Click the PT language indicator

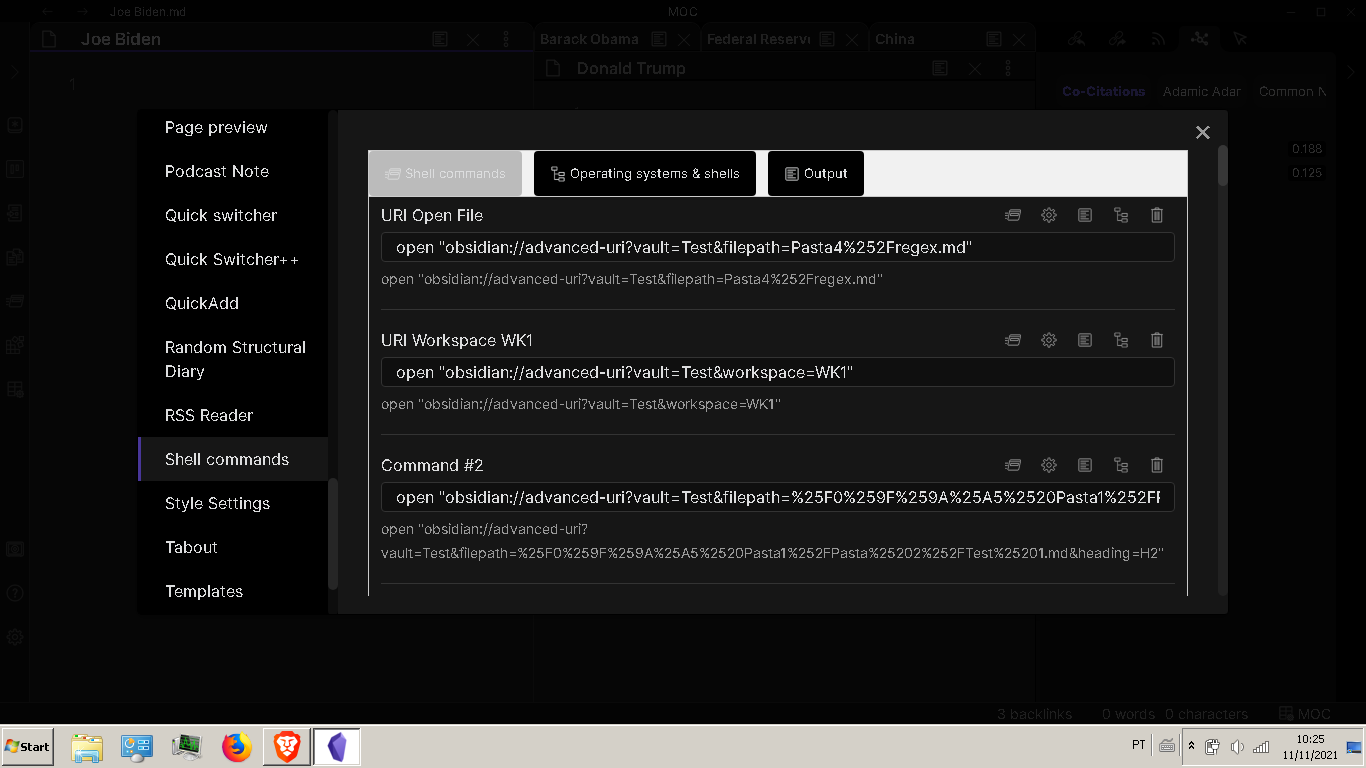coord(1138,745)
